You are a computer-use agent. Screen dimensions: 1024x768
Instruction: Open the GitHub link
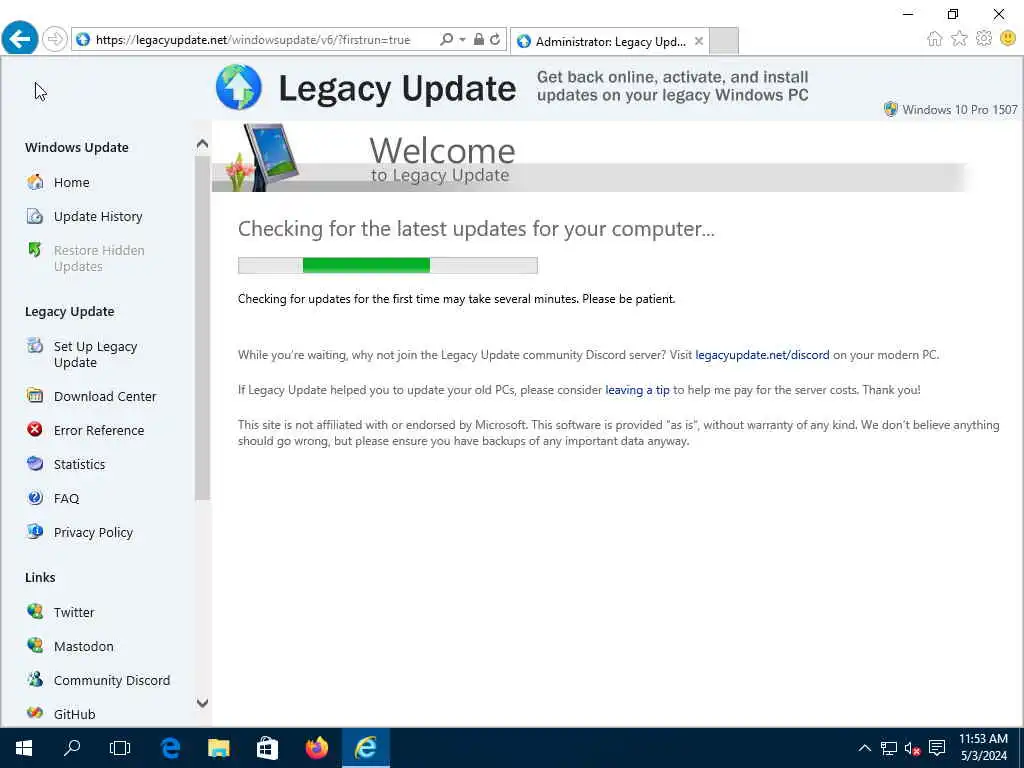(74, 714)
